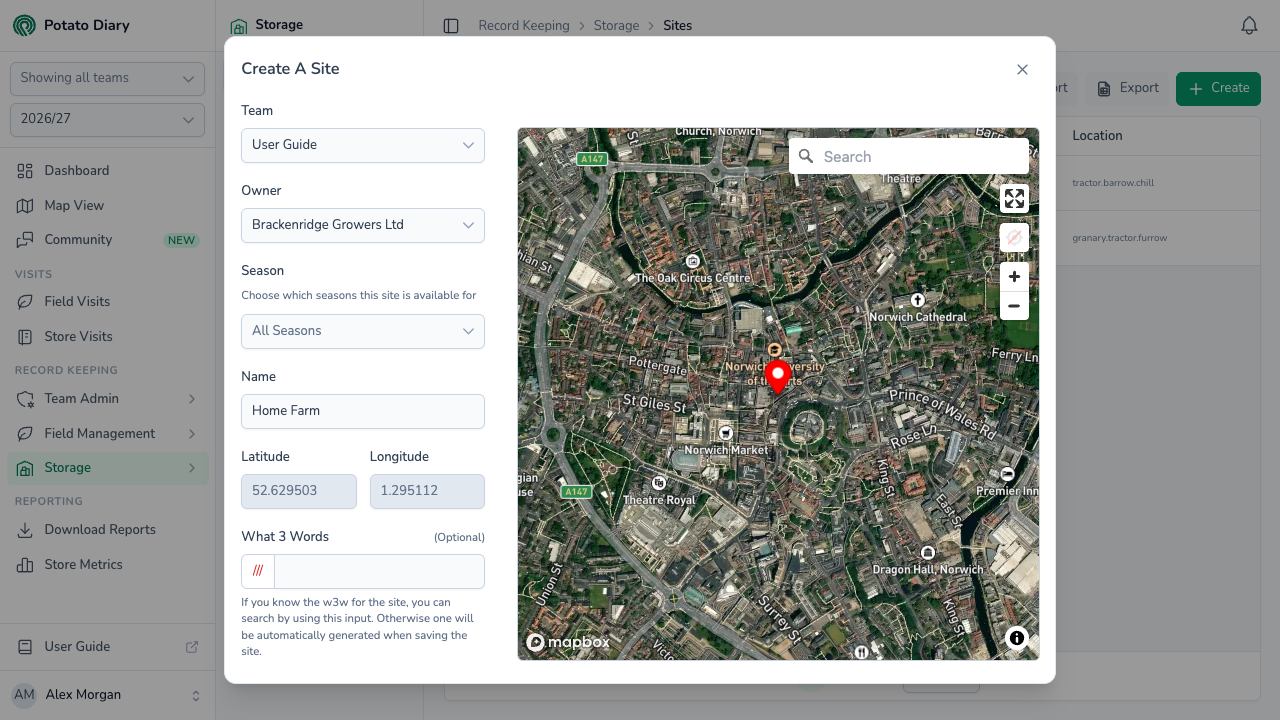Open the map attribution info icon
The height and width of the screenshot is (720, 1280).
tap(1017, 638)
